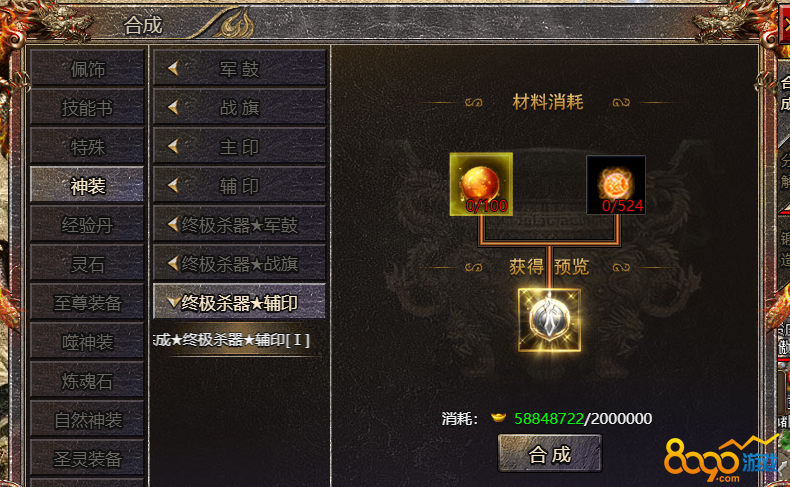Image resolution: width=790 pixels, height=487 pixels.
Task: Switch to the 佩饰 tab
Action: pyautogui.click(x=87, y=68)
